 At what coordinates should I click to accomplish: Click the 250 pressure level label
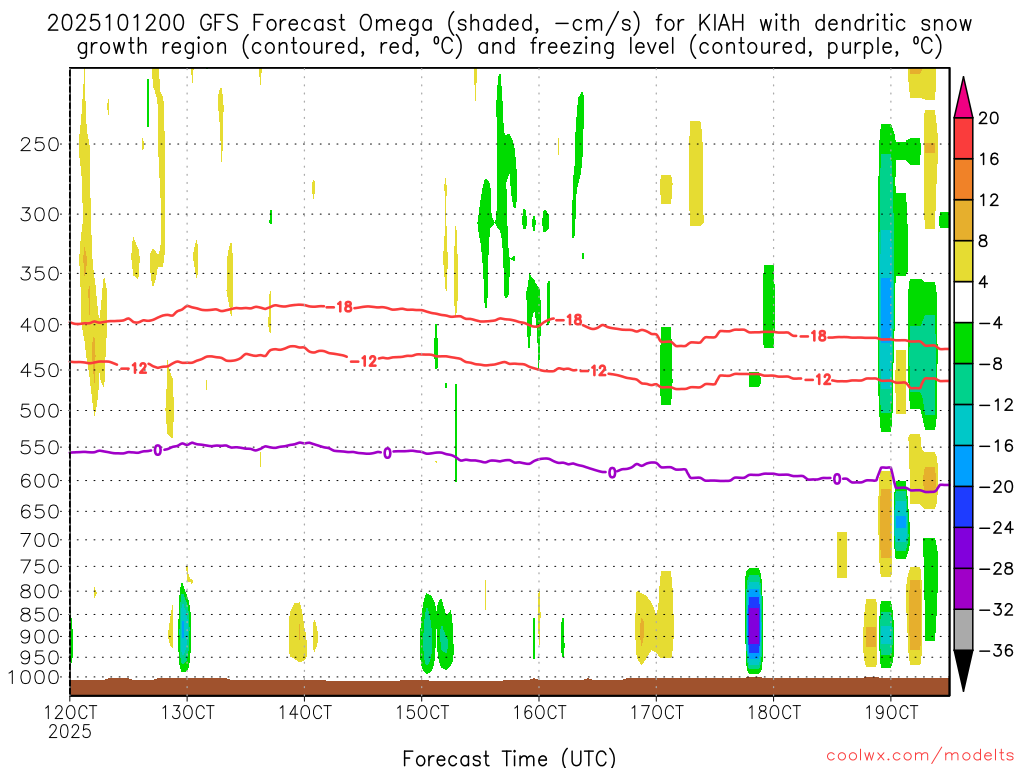40,144
